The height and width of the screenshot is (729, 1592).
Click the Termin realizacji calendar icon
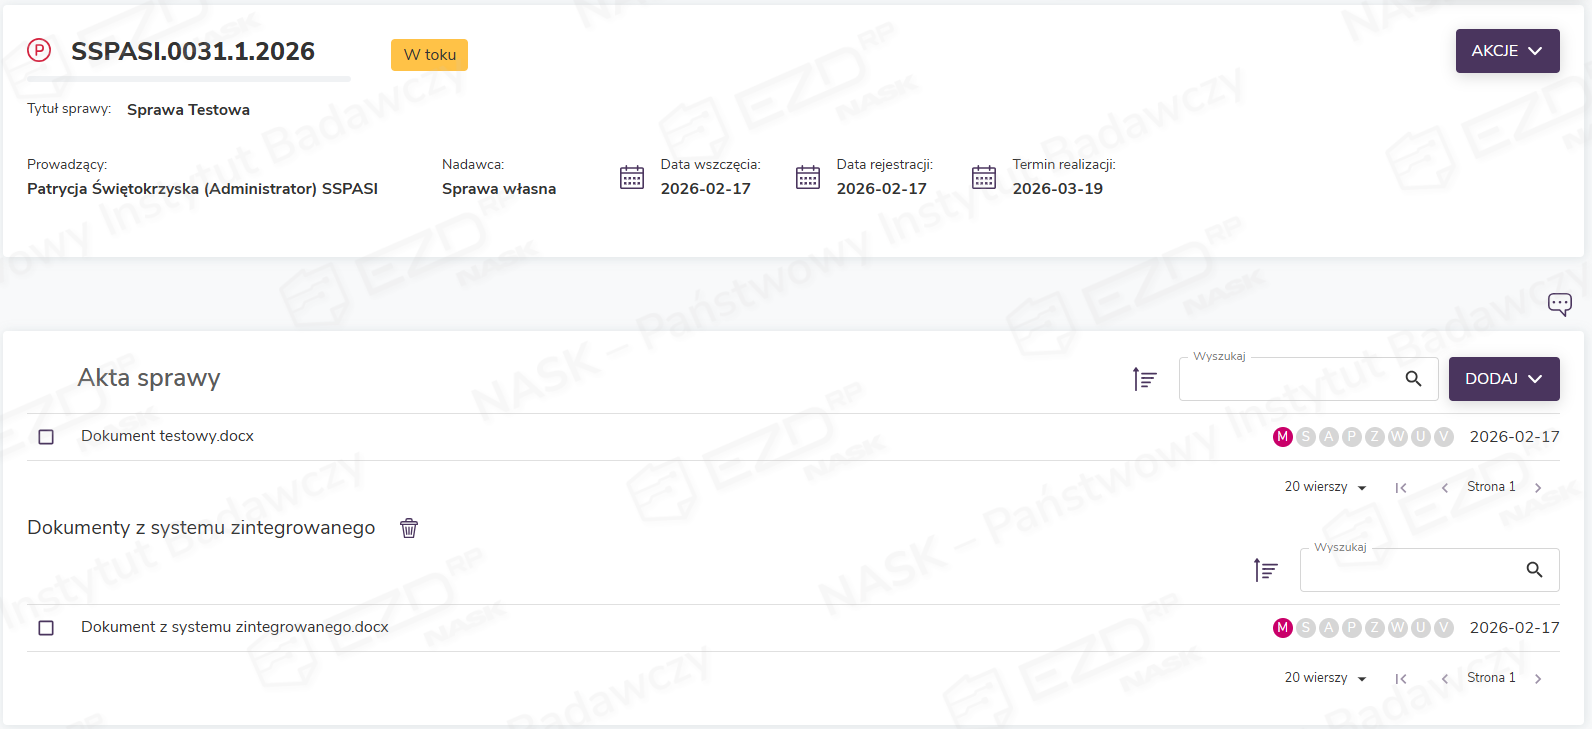click(984, 177)
